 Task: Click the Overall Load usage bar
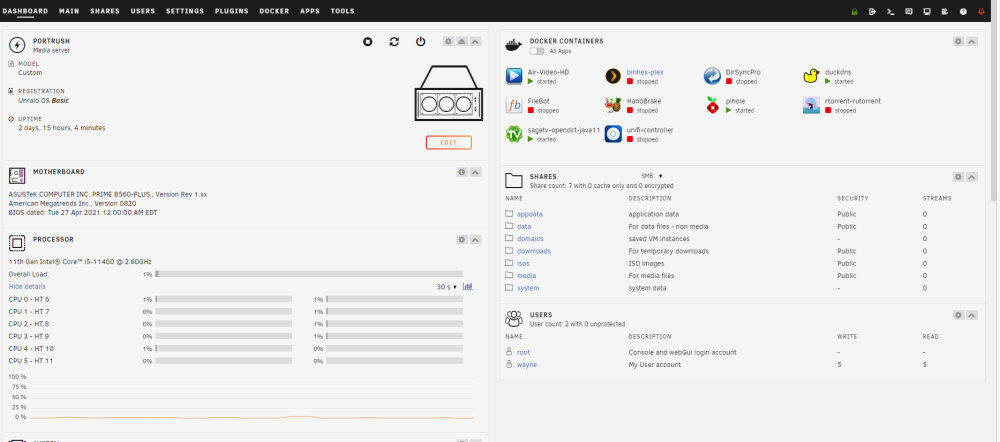309,274
